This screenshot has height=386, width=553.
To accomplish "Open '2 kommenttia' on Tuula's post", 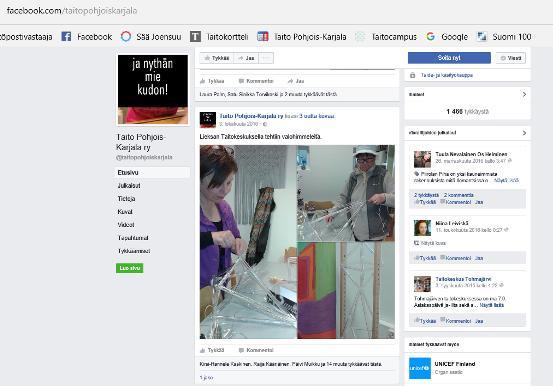I will pos(458,195).
